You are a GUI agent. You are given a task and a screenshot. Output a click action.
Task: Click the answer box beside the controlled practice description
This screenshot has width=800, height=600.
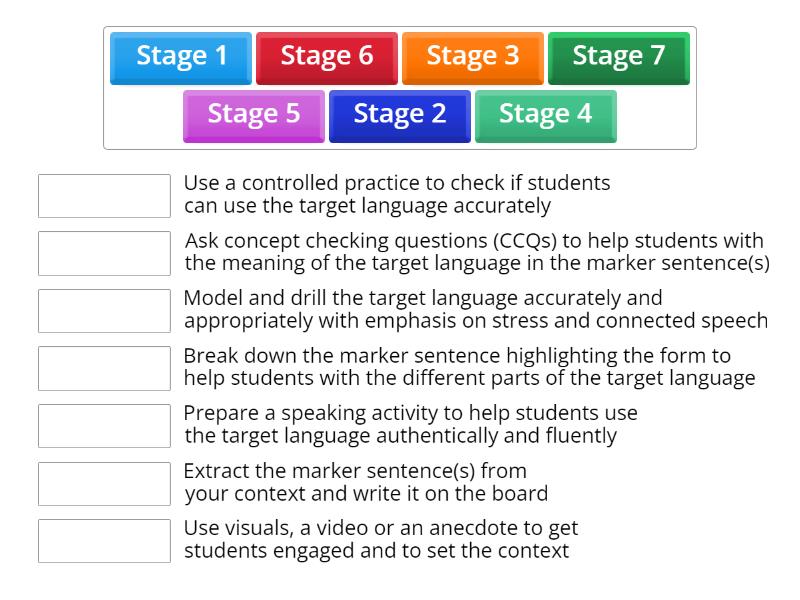click(x=103, y=196)
